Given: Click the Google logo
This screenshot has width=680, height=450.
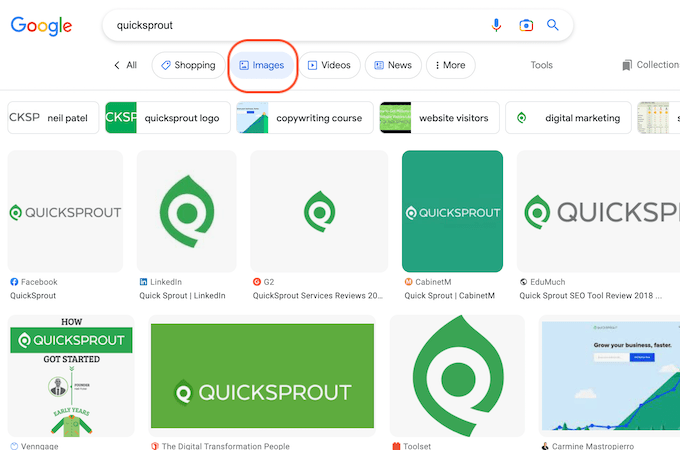Looking at the screenshot, I should [41, 26].
